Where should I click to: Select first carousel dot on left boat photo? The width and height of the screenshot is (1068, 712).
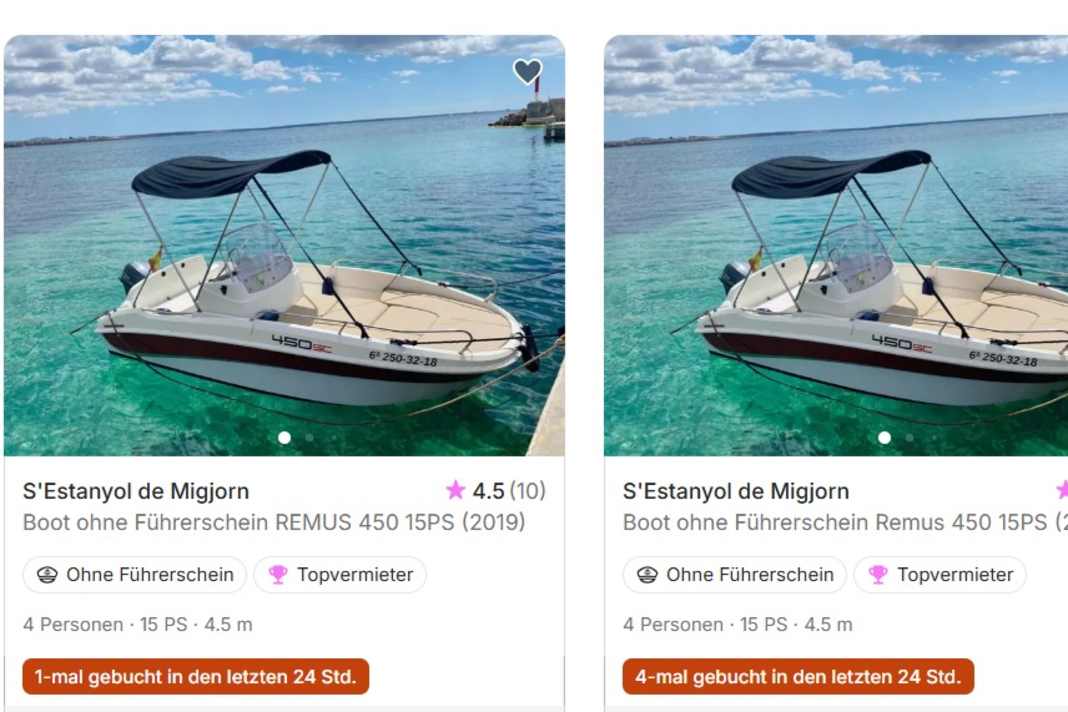[x=285, y=437]
